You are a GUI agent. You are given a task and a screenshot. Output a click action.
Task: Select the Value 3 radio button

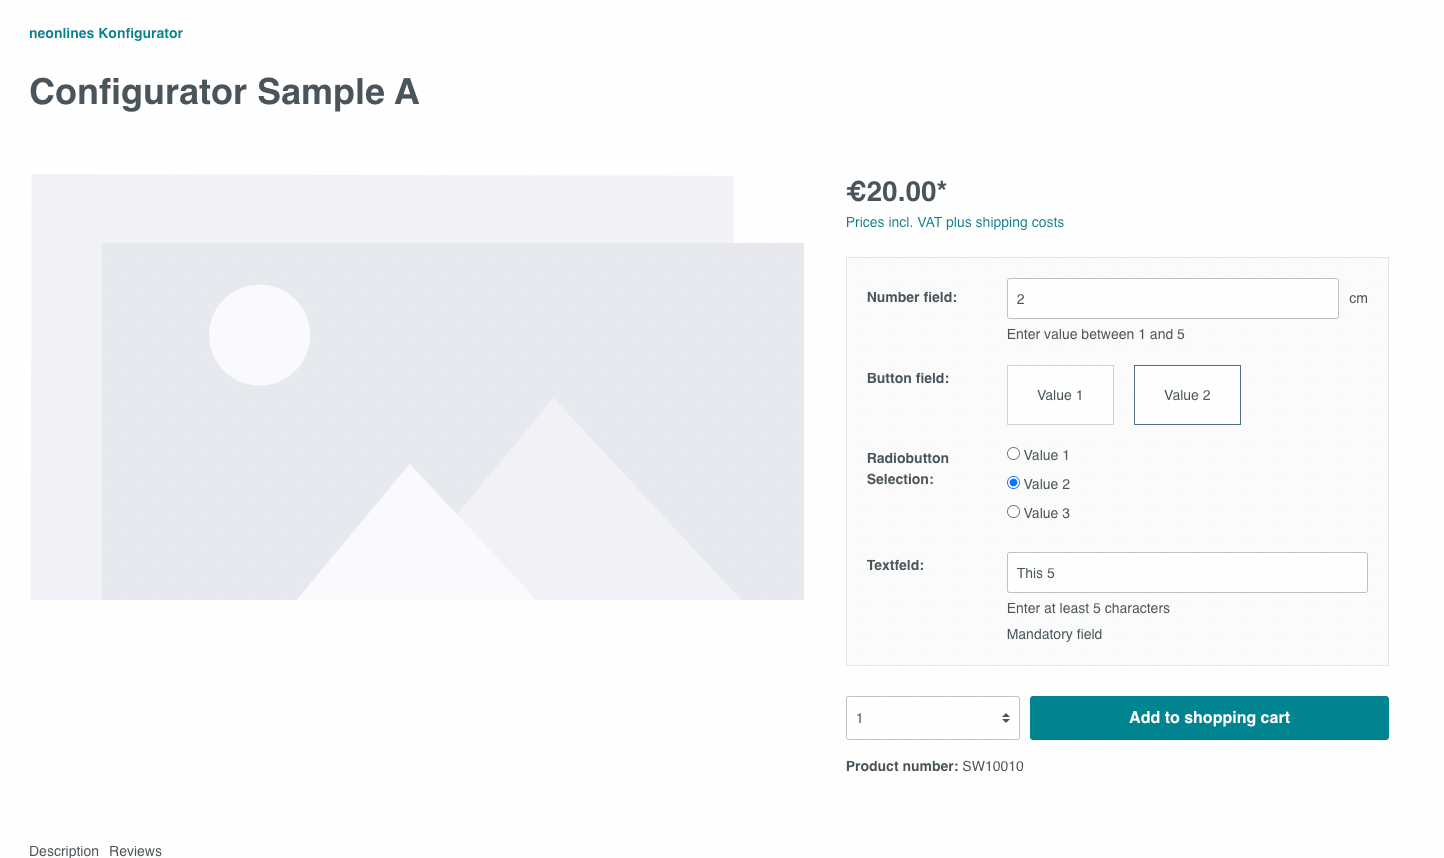1014,512
